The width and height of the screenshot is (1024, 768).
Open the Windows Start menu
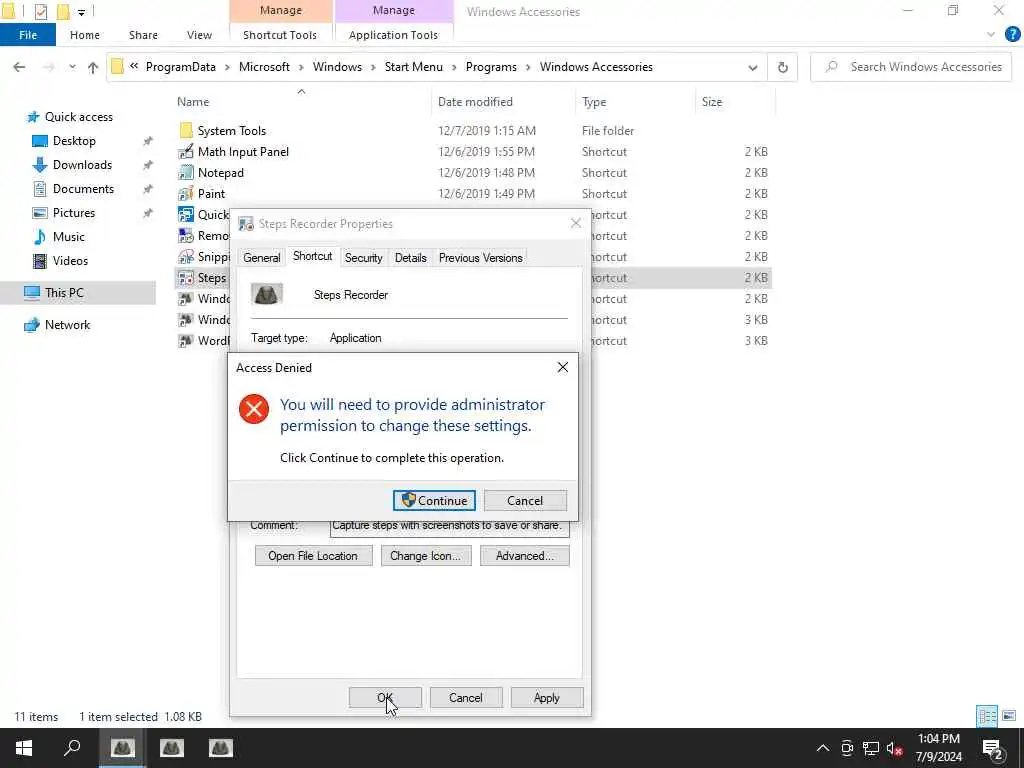pos(24,748)
